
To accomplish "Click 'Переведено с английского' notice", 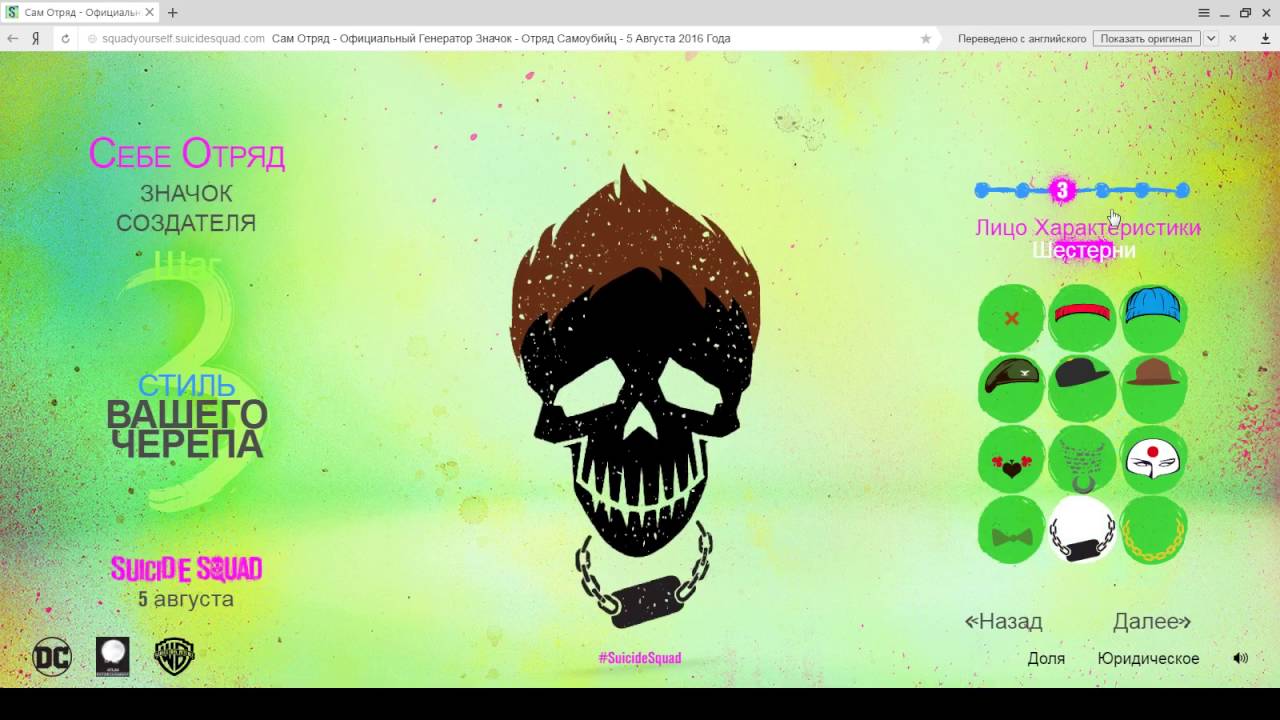I will pyautogui.click(x=1022, y=38).
